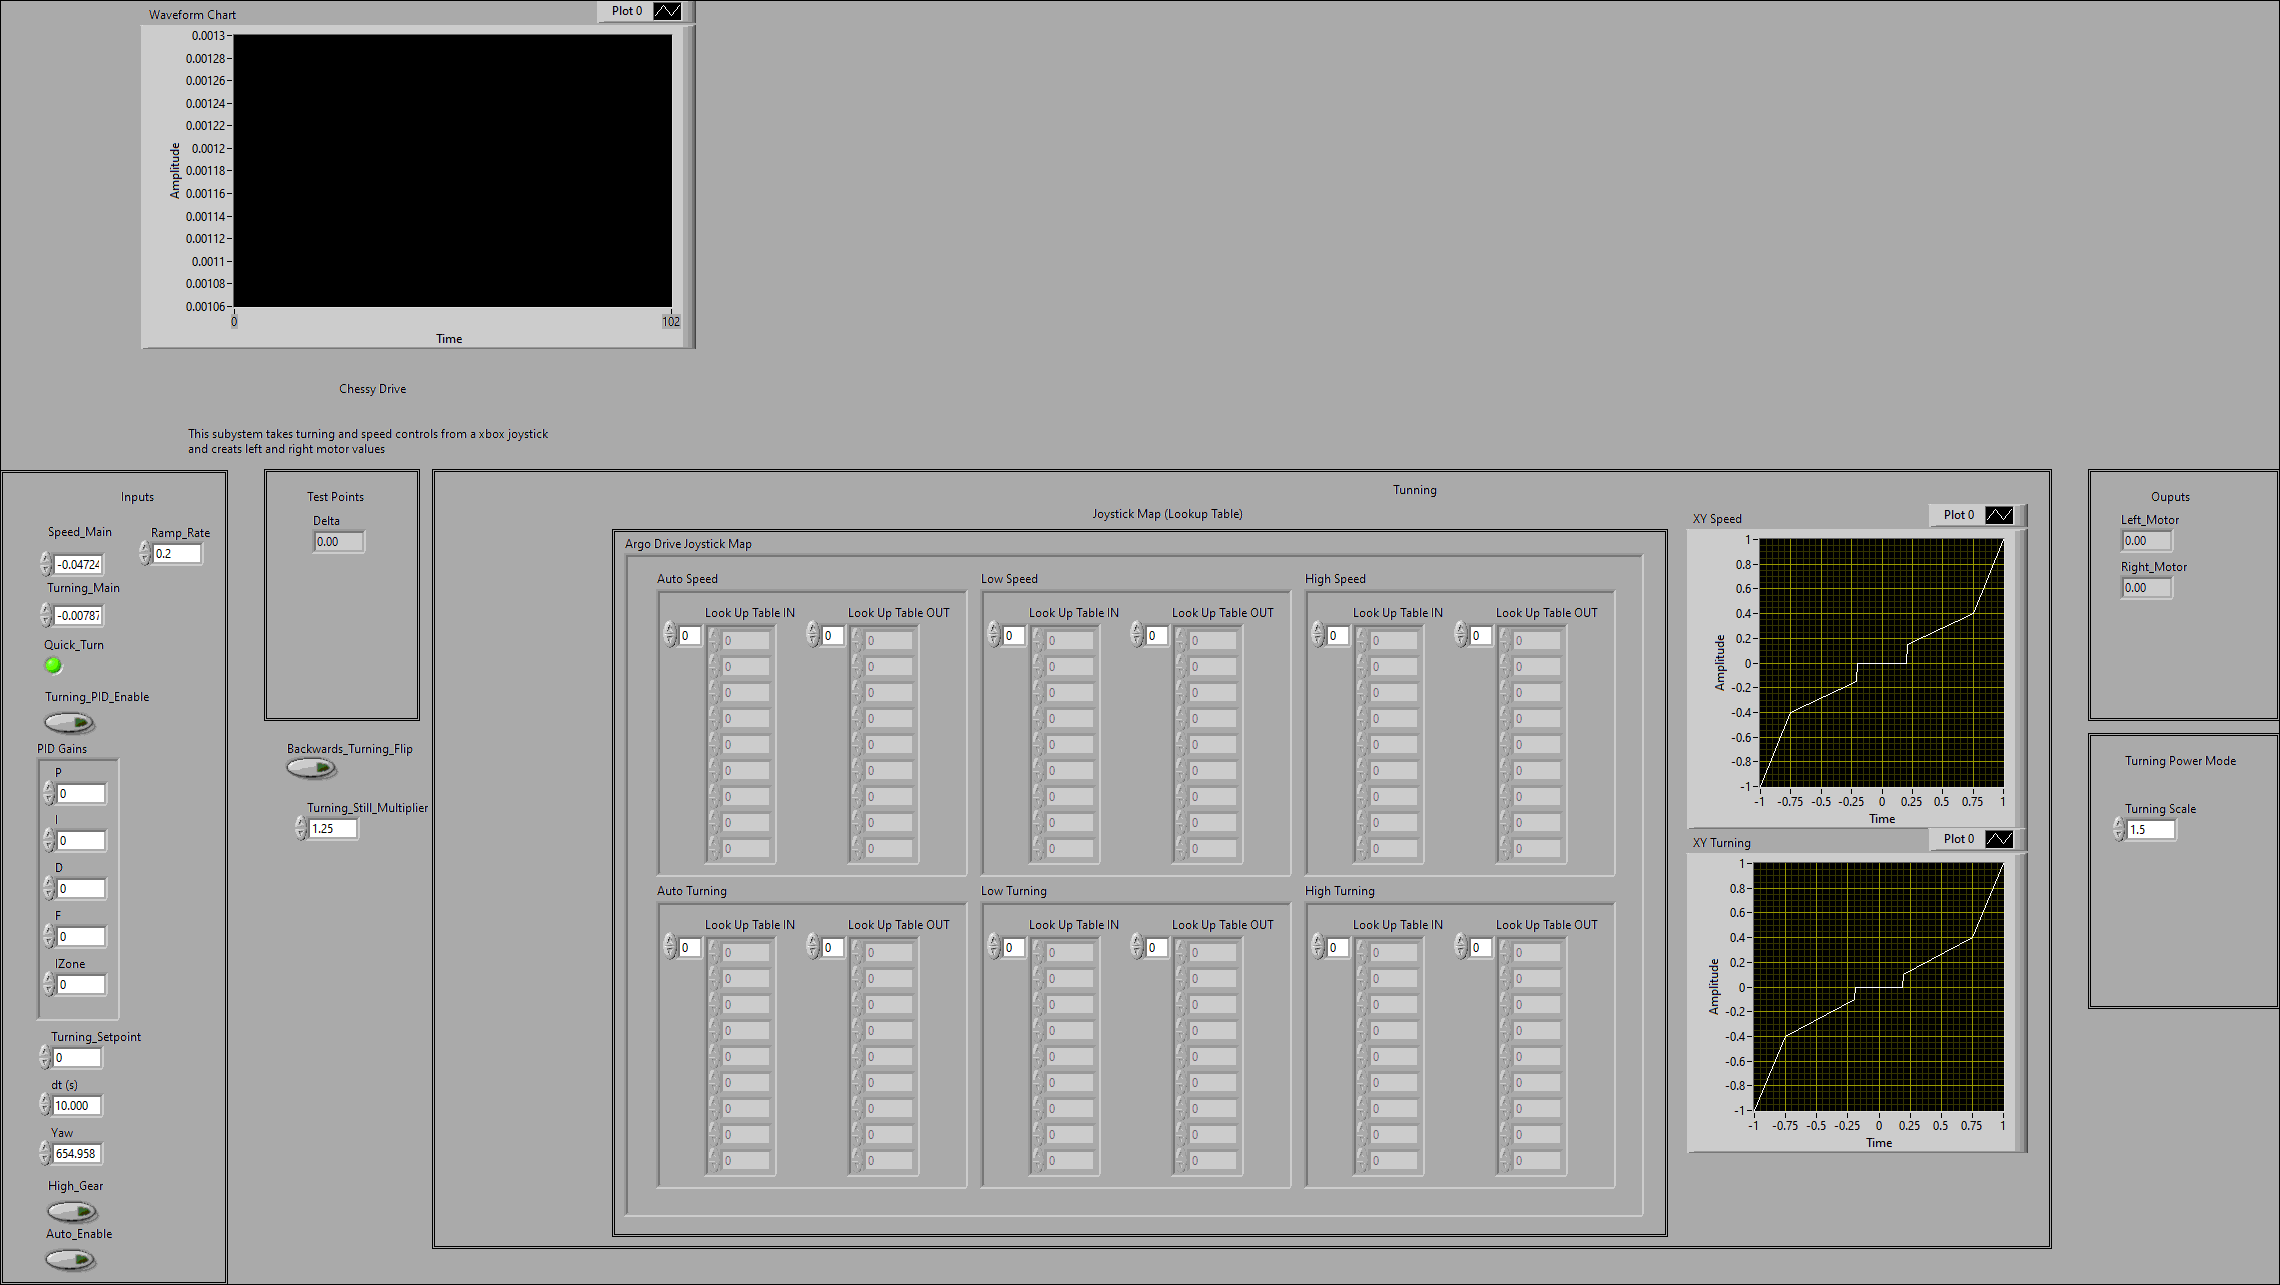Image resolution: width=2280 pixels, height=1285 pixels.
Task: Enable the High_Gear switch
Action: pos(73,1210)
